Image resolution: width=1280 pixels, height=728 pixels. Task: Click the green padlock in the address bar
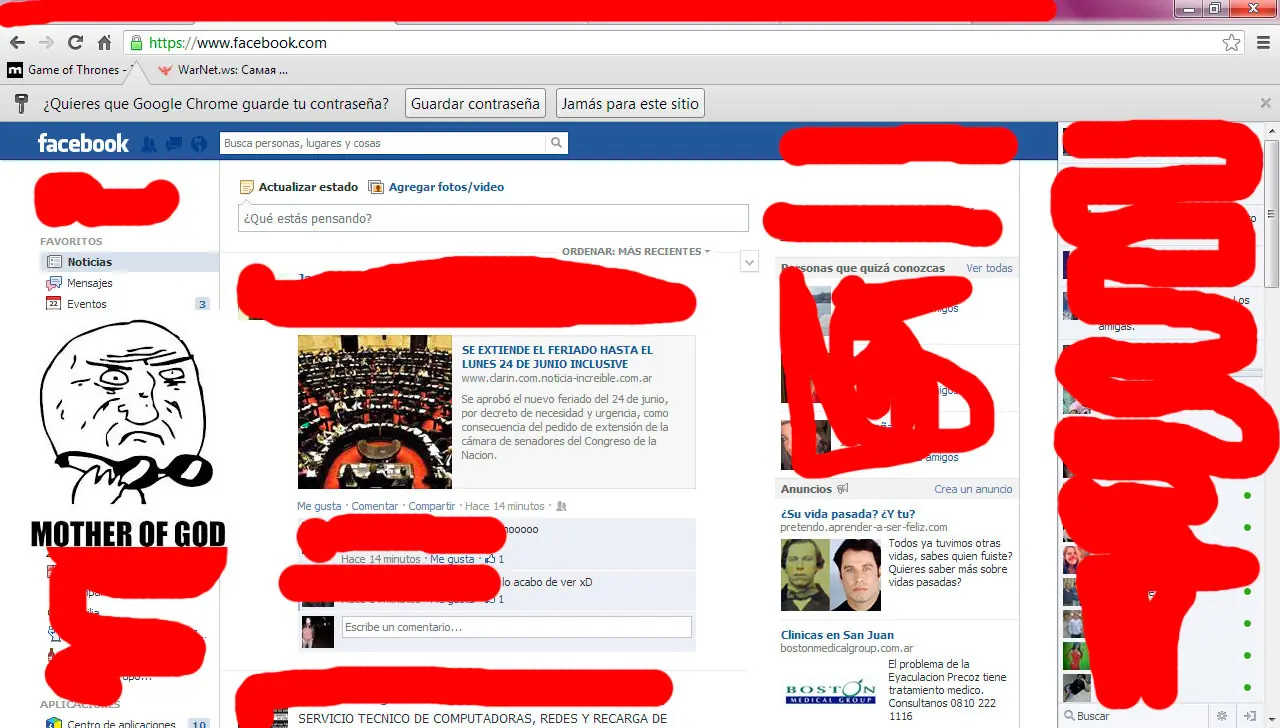[x=136, y=43]
